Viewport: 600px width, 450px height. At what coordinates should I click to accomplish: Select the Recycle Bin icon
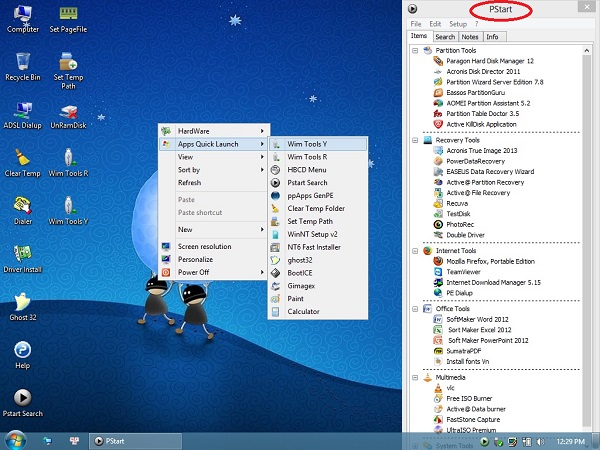[x=23, y=67]
